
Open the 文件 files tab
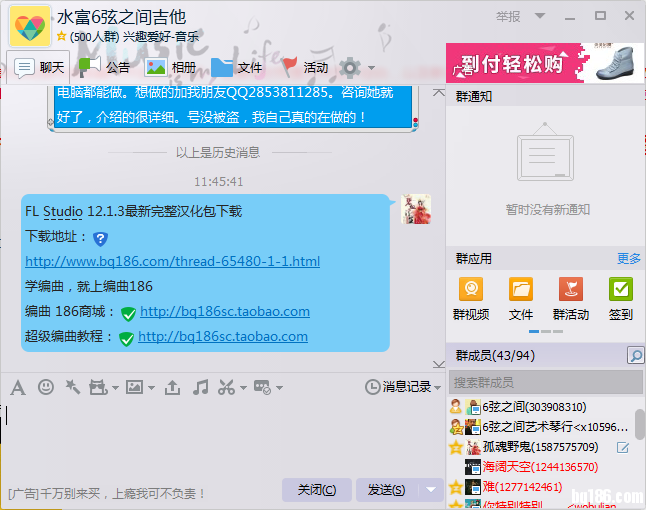(236, 67)
